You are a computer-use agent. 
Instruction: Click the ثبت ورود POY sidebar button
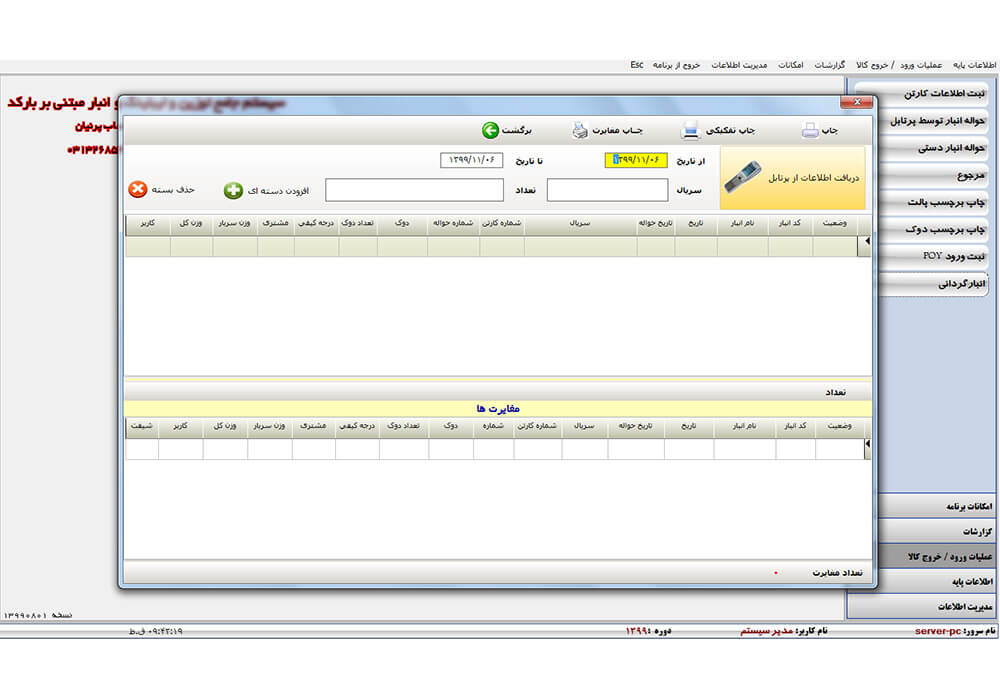coord(932,256)
